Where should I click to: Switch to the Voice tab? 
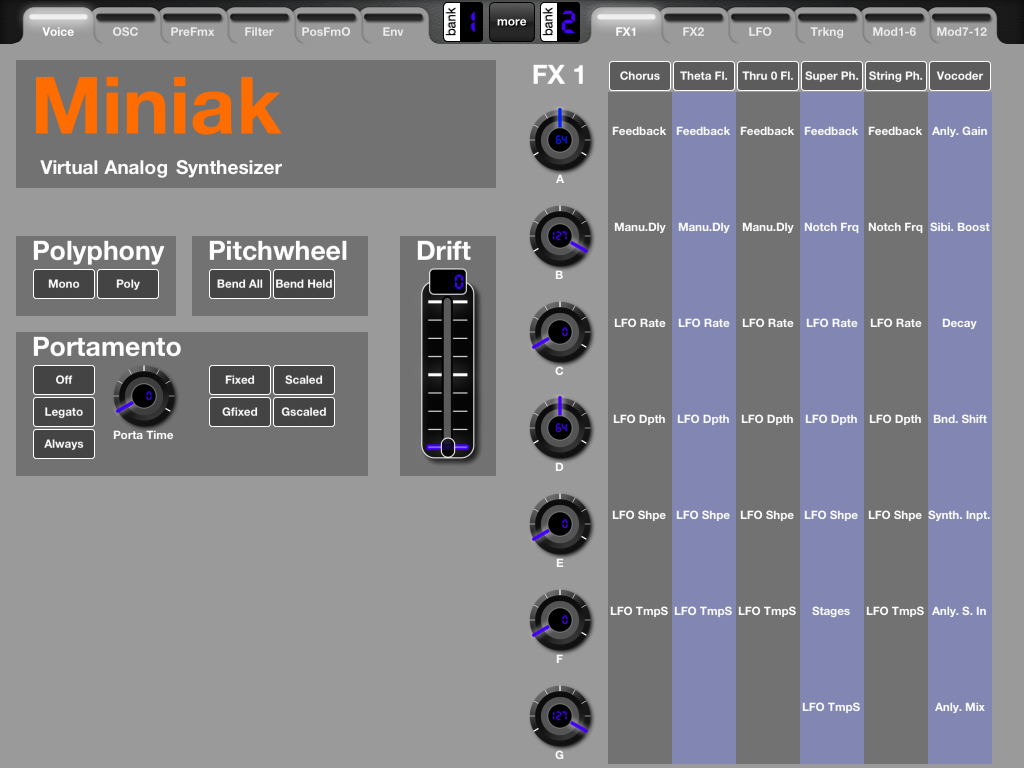[x=58, y=26]
